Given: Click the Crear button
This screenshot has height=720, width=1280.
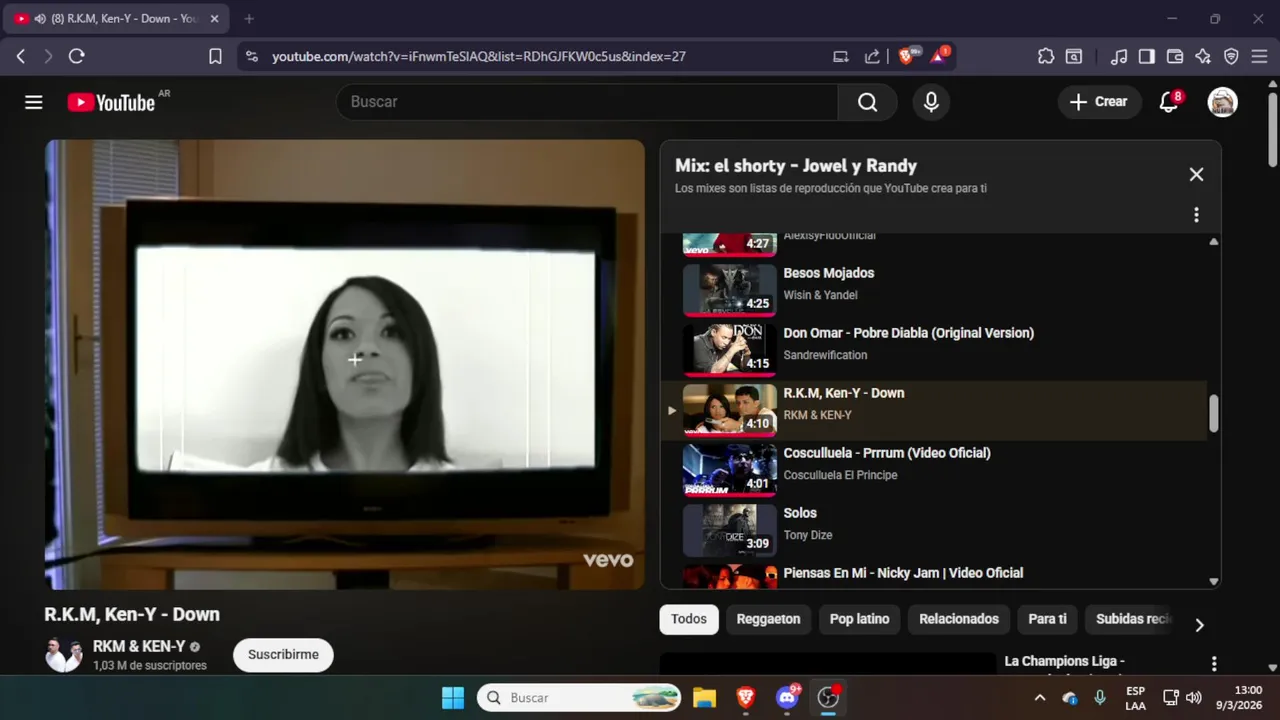Looking at the screenshot, I should [1099, 102].
